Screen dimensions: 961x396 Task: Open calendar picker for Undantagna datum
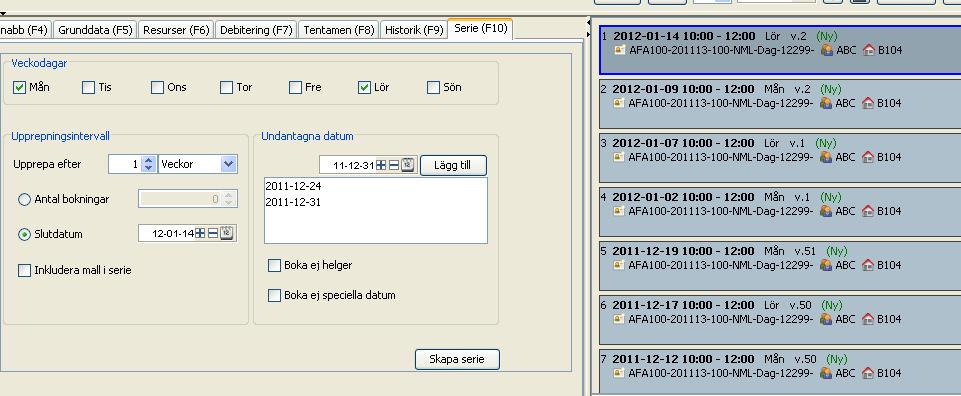[408, 164]
